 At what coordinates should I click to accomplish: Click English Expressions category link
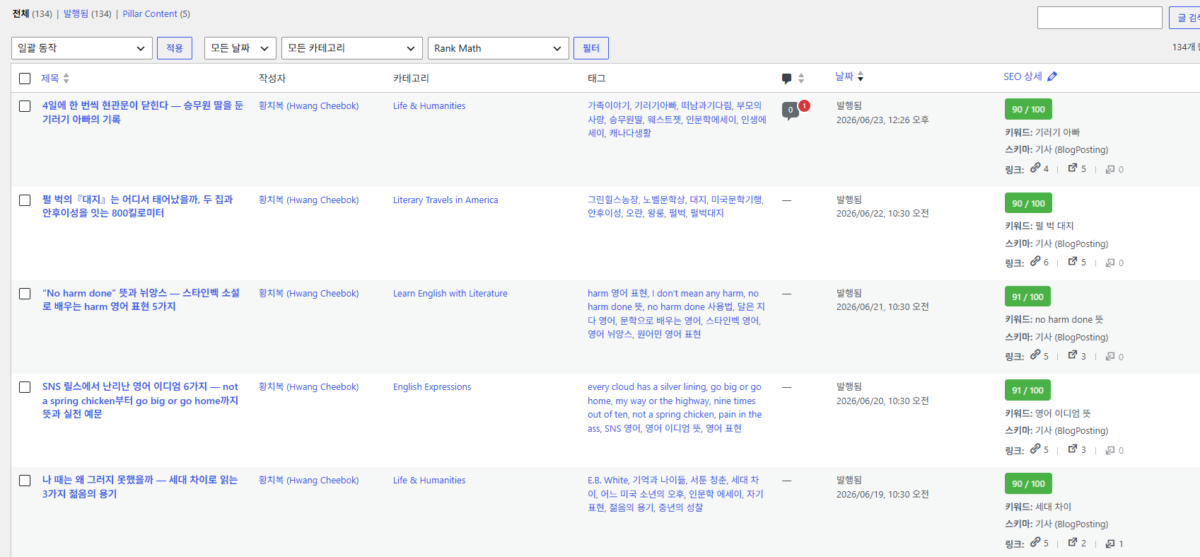[x=432, y=387]
